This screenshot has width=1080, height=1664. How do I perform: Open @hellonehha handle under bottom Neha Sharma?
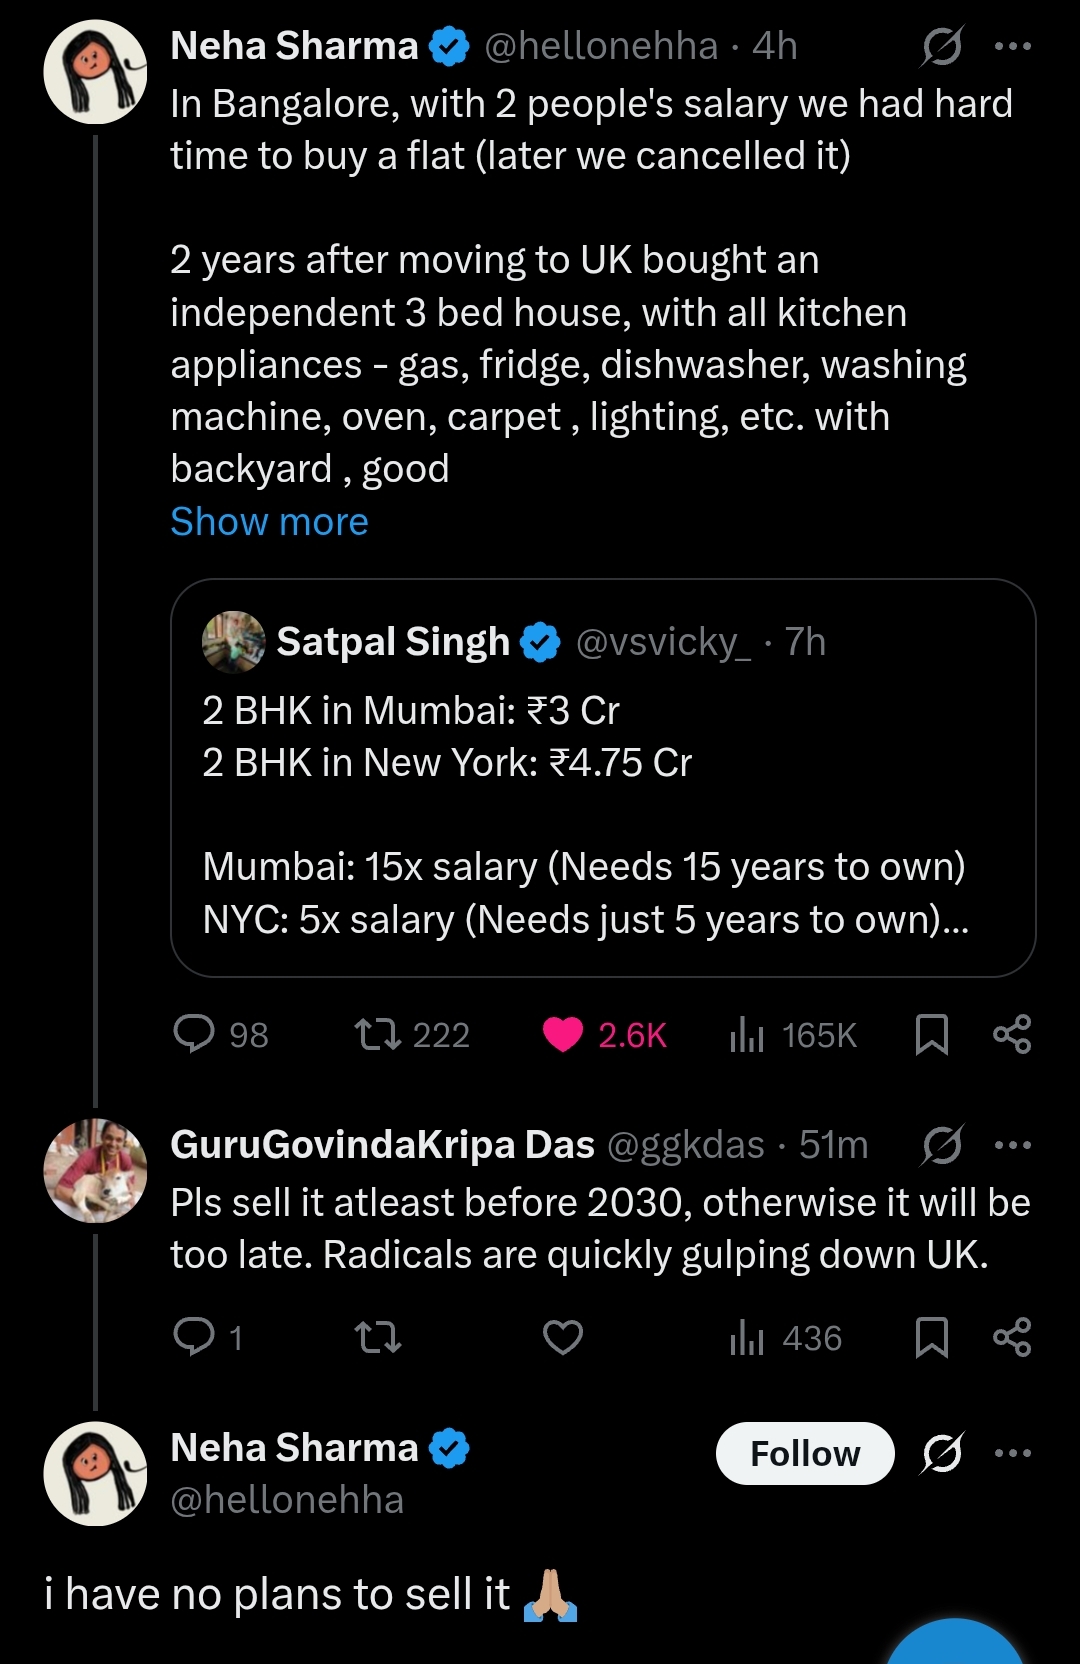pos(287,1500)
